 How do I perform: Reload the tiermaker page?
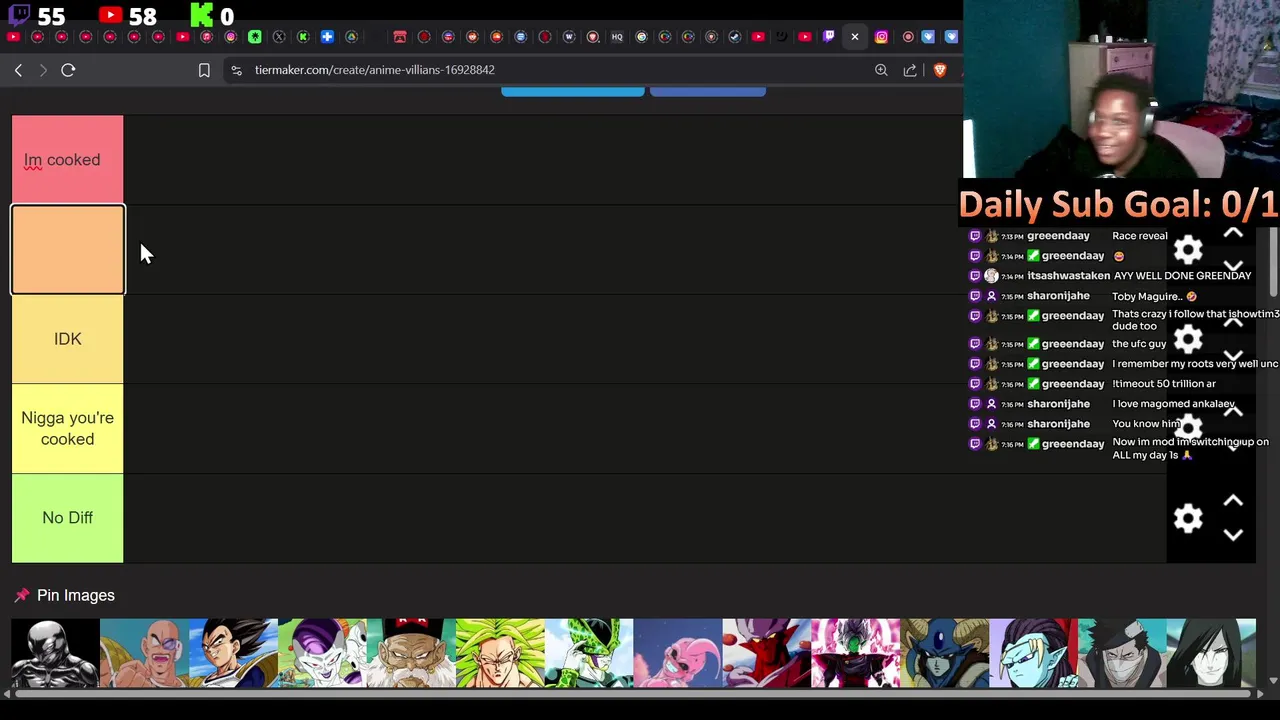68,70
